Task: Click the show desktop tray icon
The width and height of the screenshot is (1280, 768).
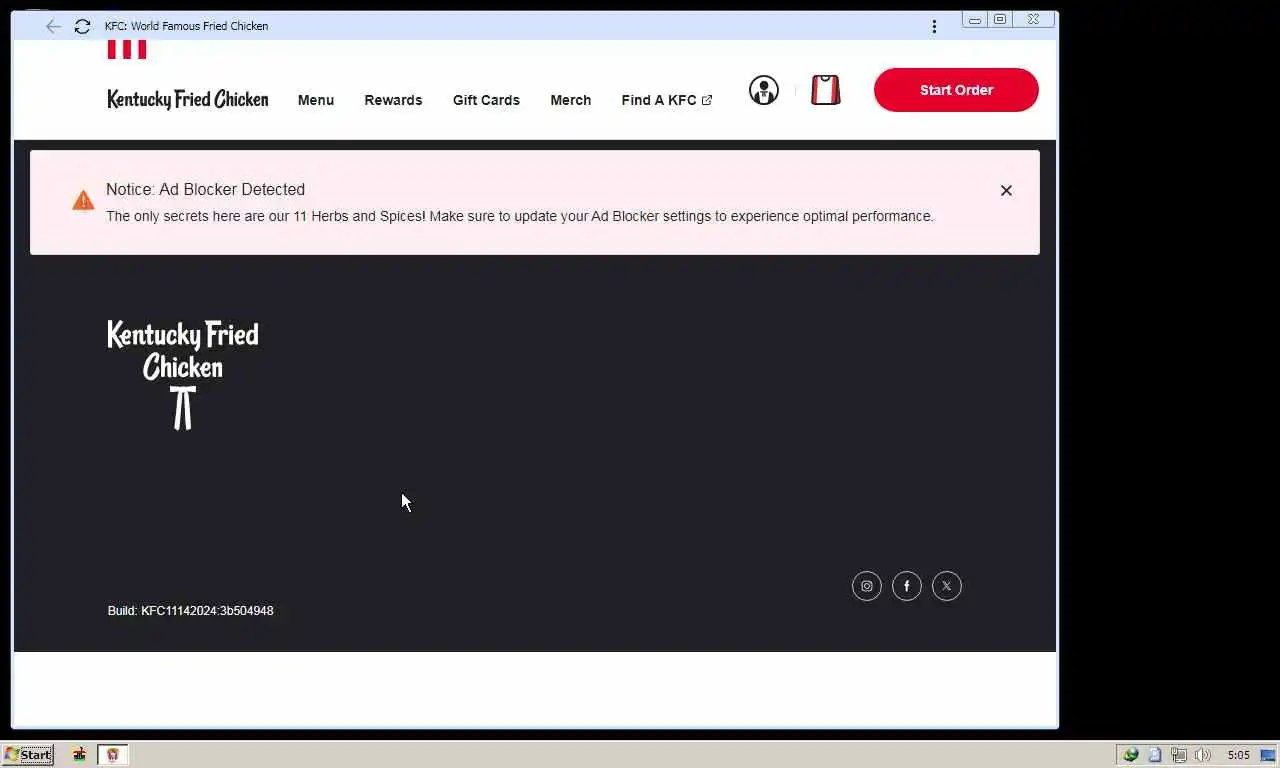Action: [x=1268, y=755]
